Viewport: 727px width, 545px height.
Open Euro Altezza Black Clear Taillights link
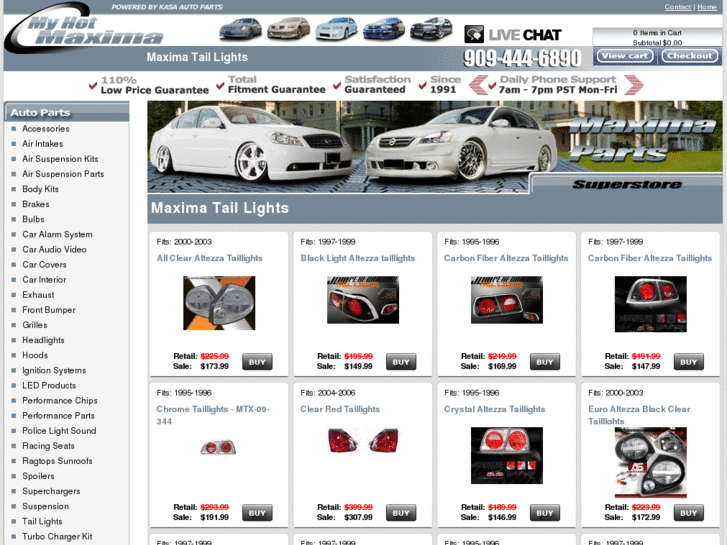(639, 415)
